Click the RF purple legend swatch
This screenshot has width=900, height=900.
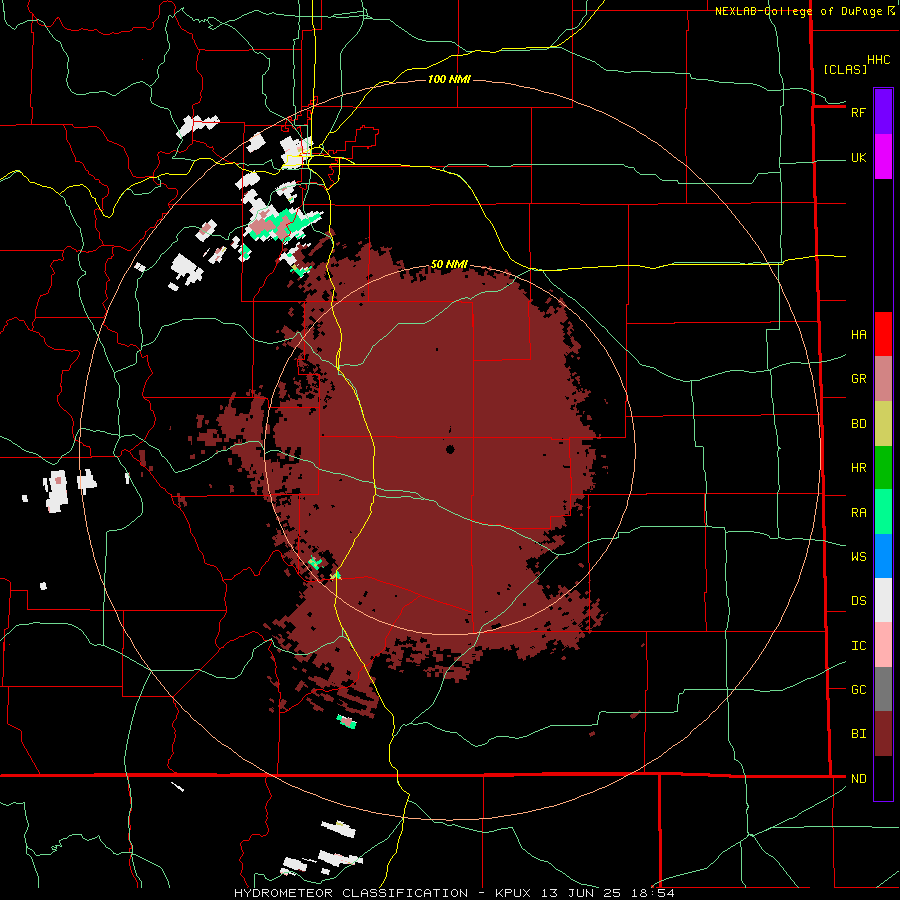coord(883,112)
